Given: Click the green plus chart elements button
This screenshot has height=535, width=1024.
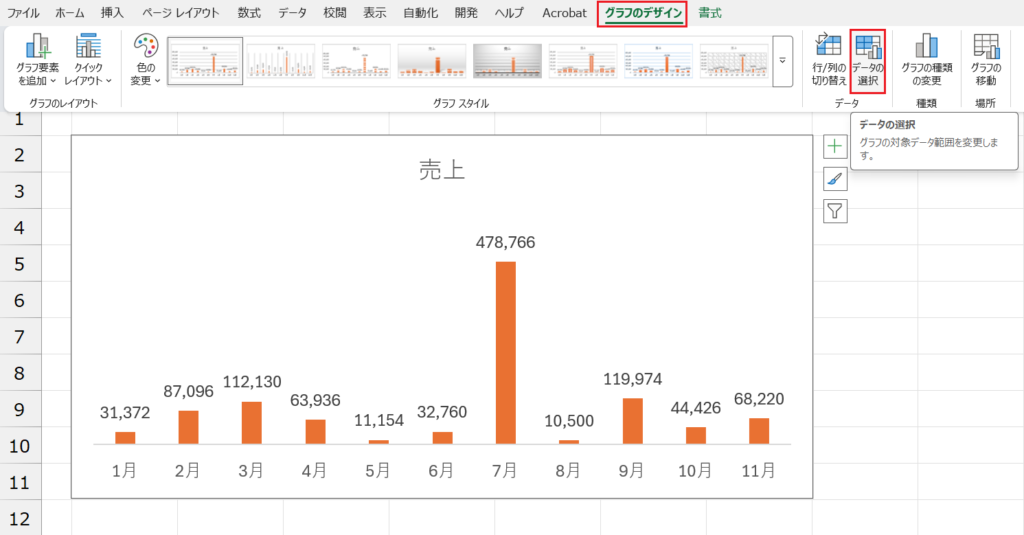Looking at the screenshot, I should pyautogui.click(x=835, y=147).
